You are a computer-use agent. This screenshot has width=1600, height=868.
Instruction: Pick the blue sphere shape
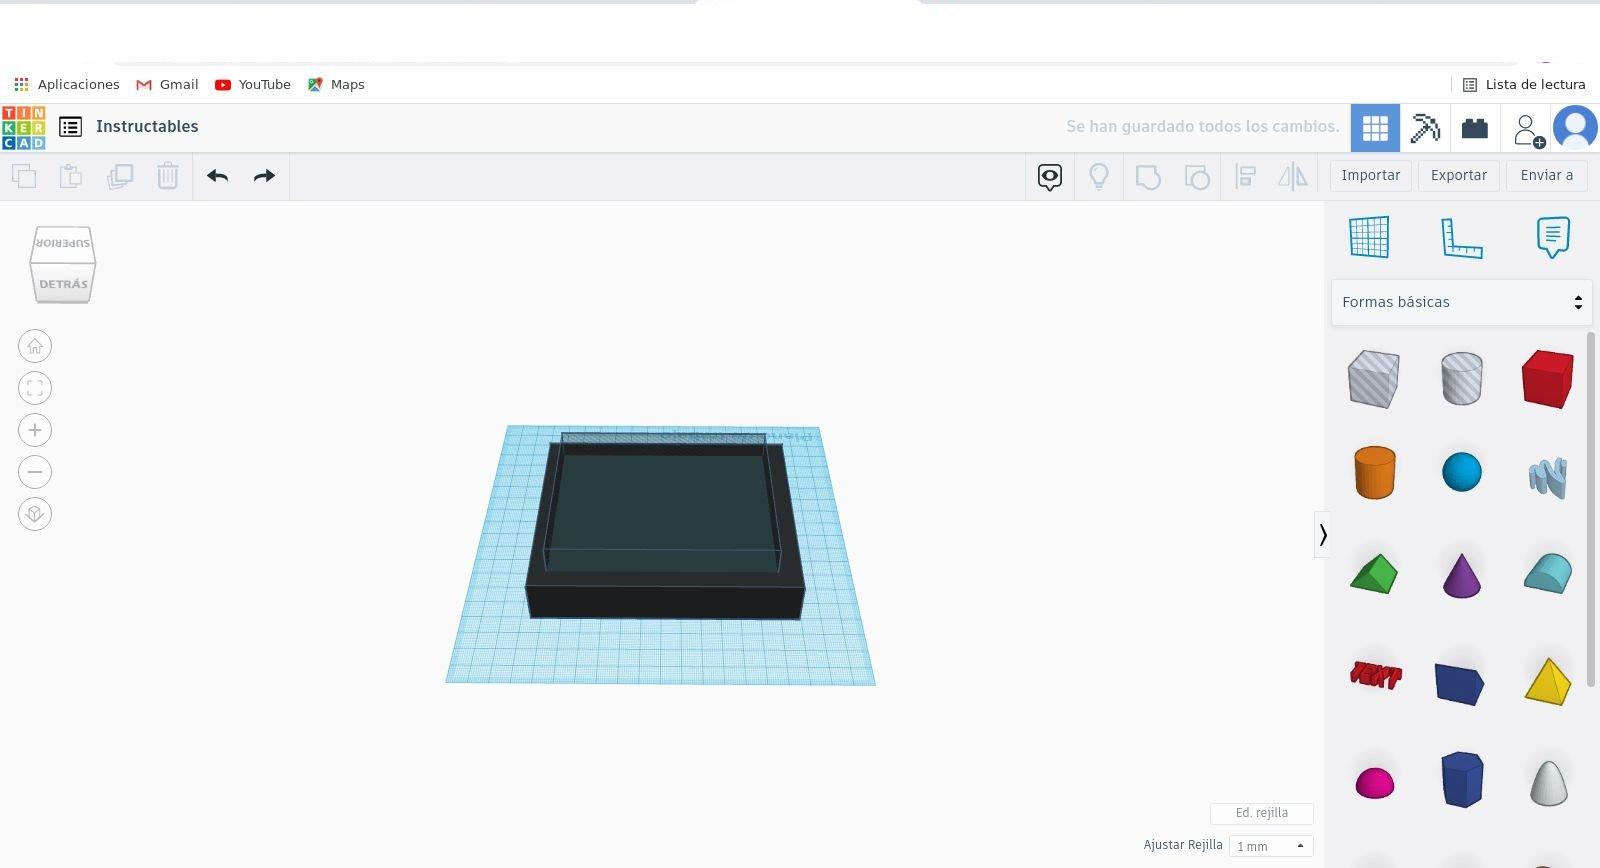pyautogui.click(x=1461, y=472)
